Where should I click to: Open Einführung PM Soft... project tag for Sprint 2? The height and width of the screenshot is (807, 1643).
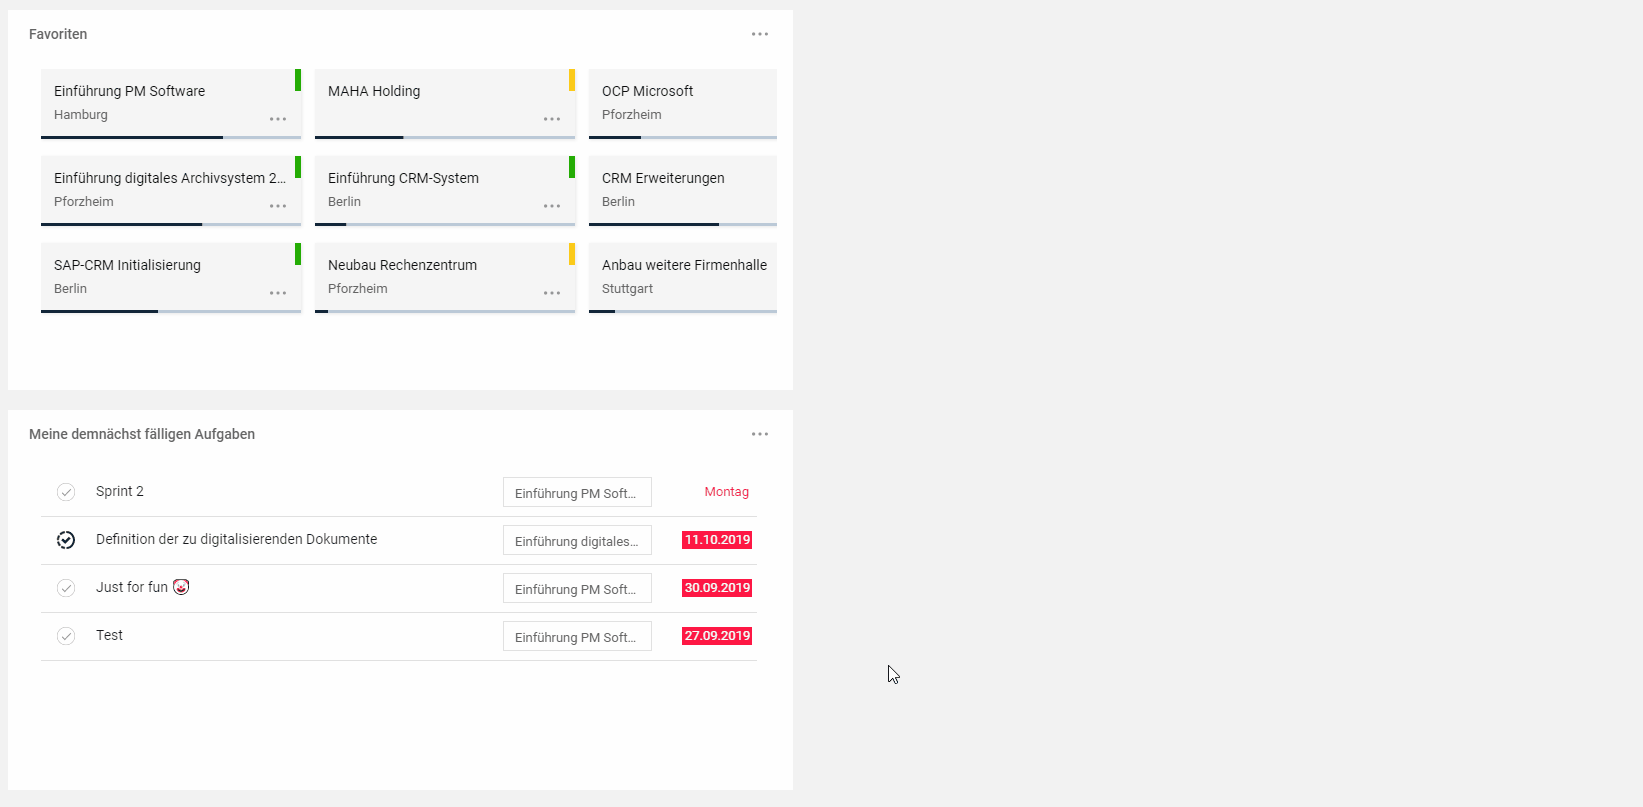(x=577, y=493)
